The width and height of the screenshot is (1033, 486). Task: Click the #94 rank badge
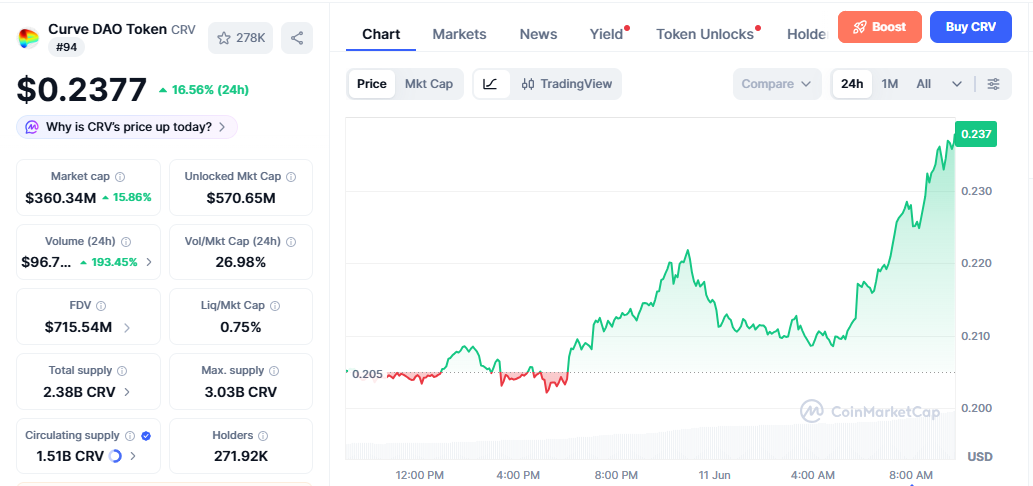coord(66,47)
